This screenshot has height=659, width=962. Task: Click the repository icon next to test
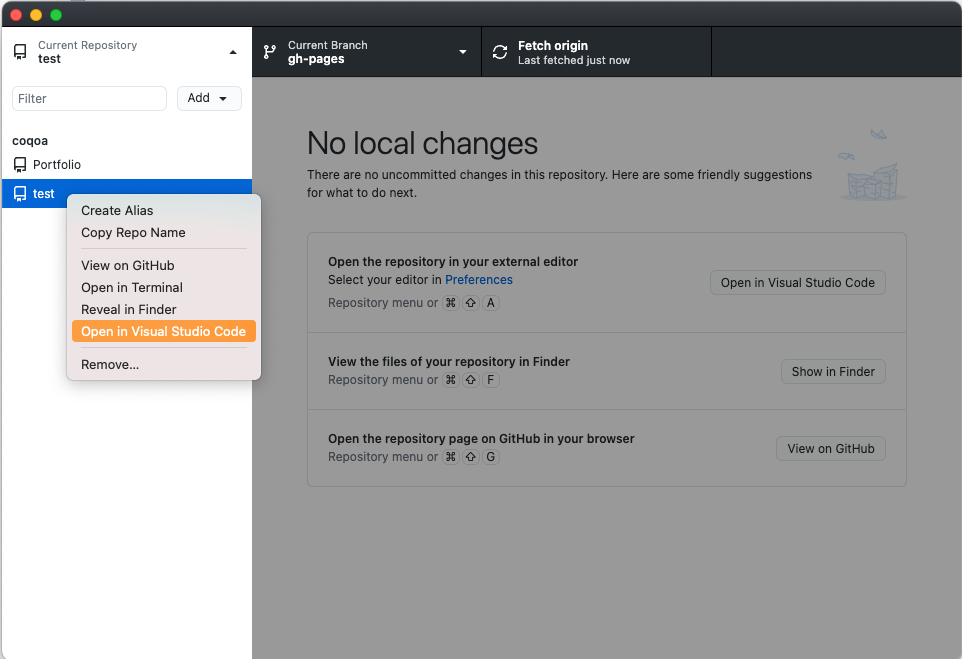(20, 194)
